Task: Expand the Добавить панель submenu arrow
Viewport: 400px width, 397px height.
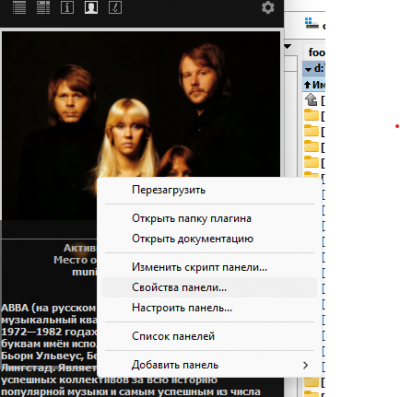Action: click(x=305, y=365)
